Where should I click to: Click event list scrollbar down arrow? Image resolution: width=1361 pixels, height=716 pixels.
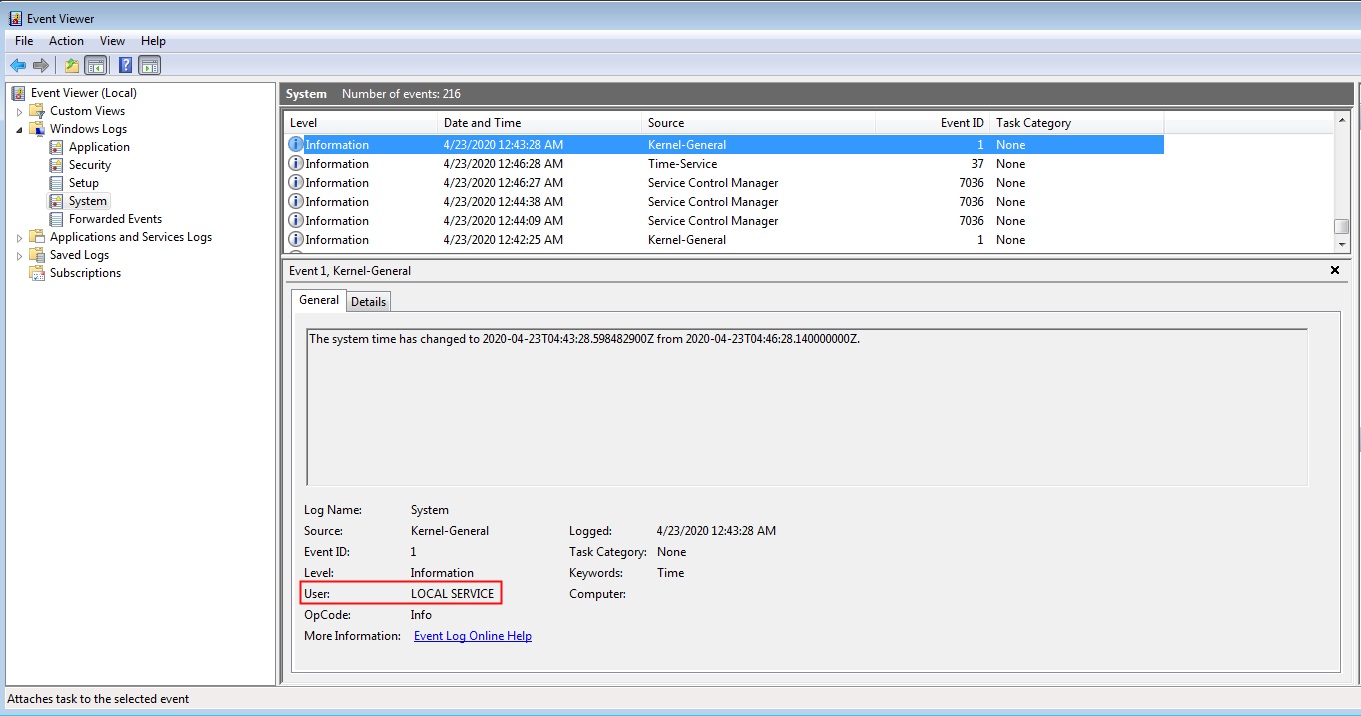click(x=1342, y=244)
